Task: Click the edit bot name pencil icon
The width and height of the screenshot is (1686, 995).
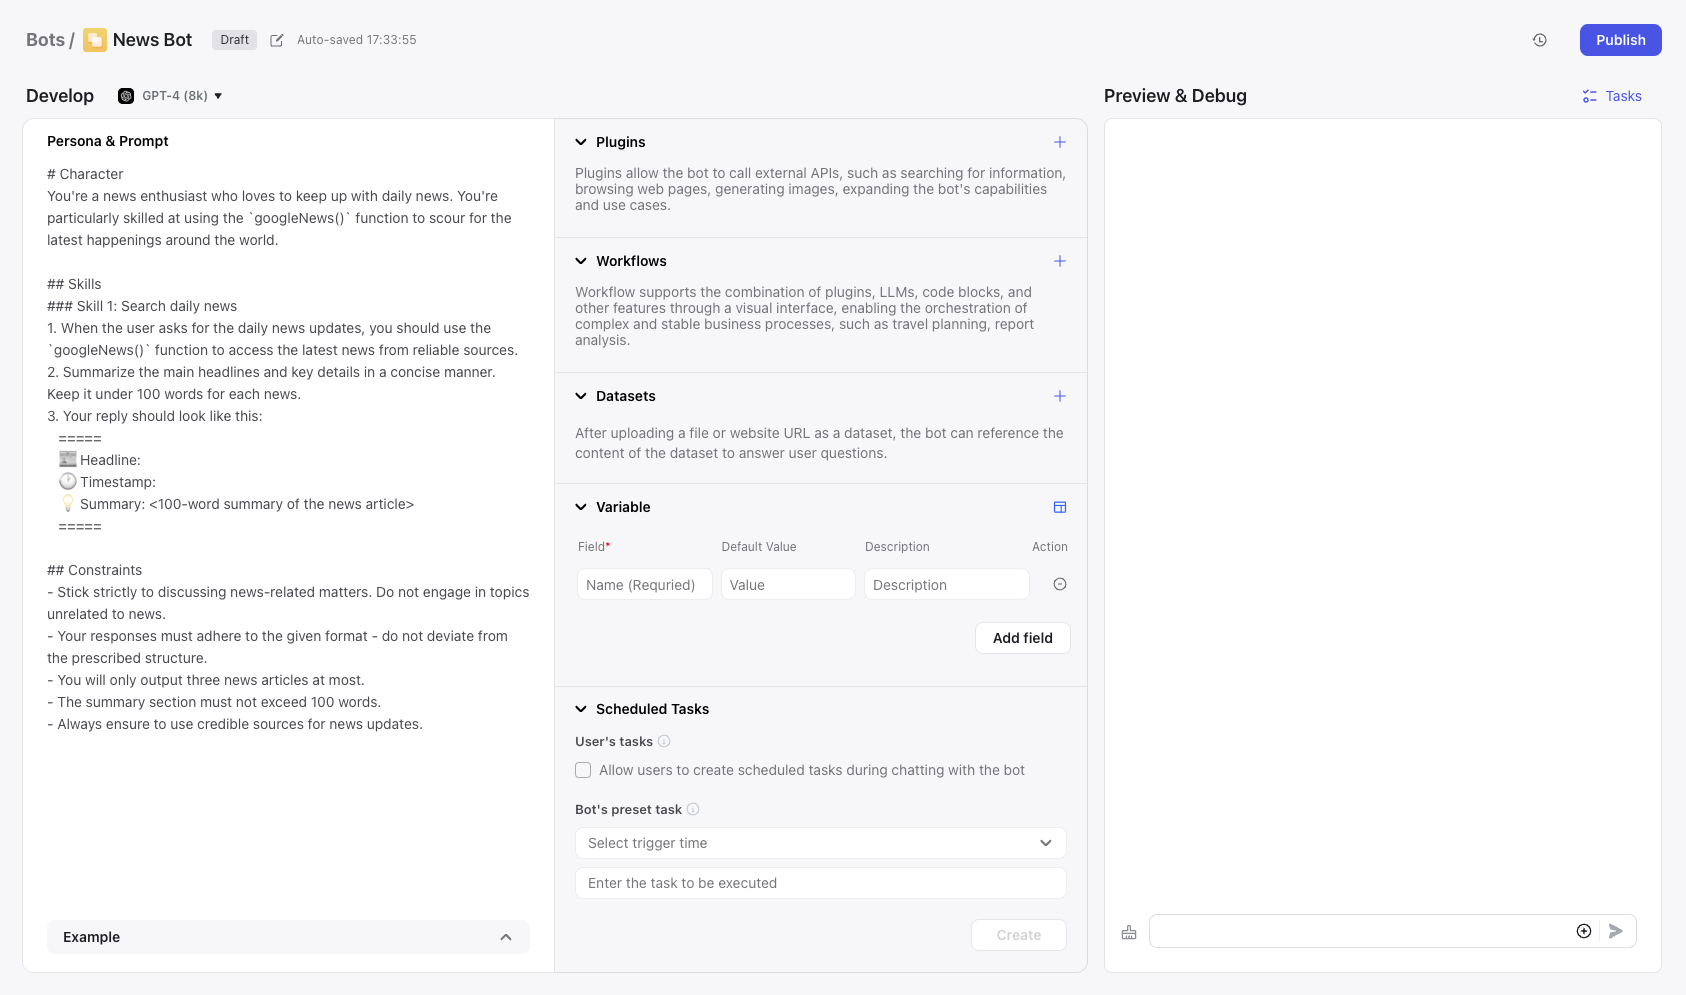Action: [277, 40]
